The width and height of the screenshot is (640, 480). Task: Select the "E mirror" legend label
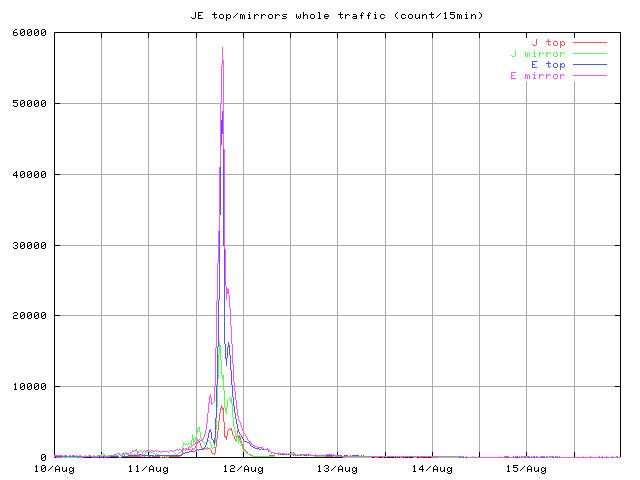click(538, 76)
